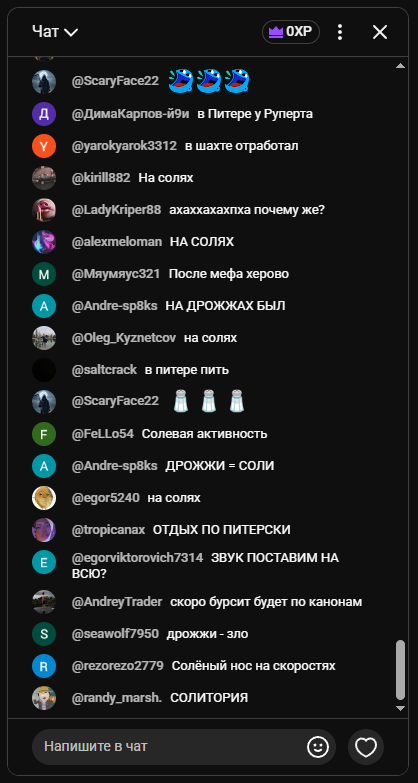Send a heart reaction
418x783 pixels.
(x=366, y=747)
